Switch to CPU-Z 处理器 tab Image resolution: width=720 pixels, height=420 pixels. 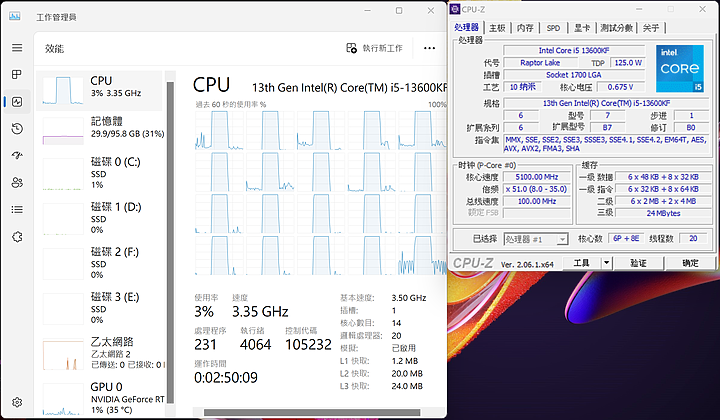467,28
